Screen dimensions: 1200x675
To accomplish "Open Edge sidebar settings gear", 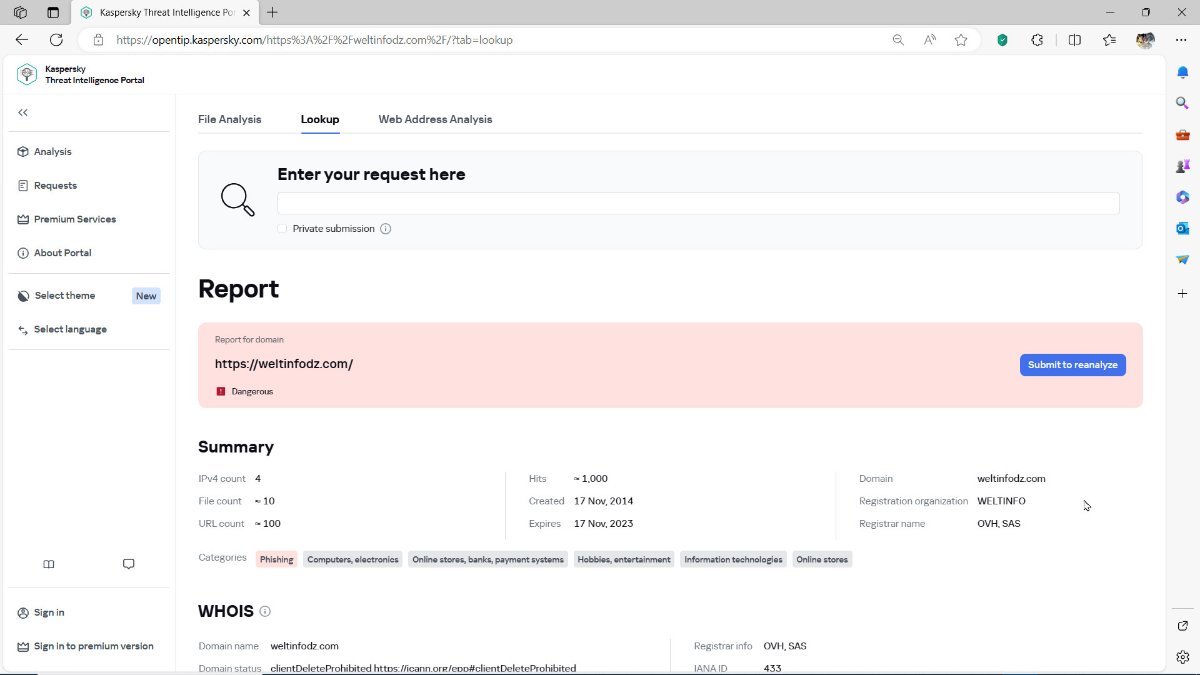I will coord(1182,657).
